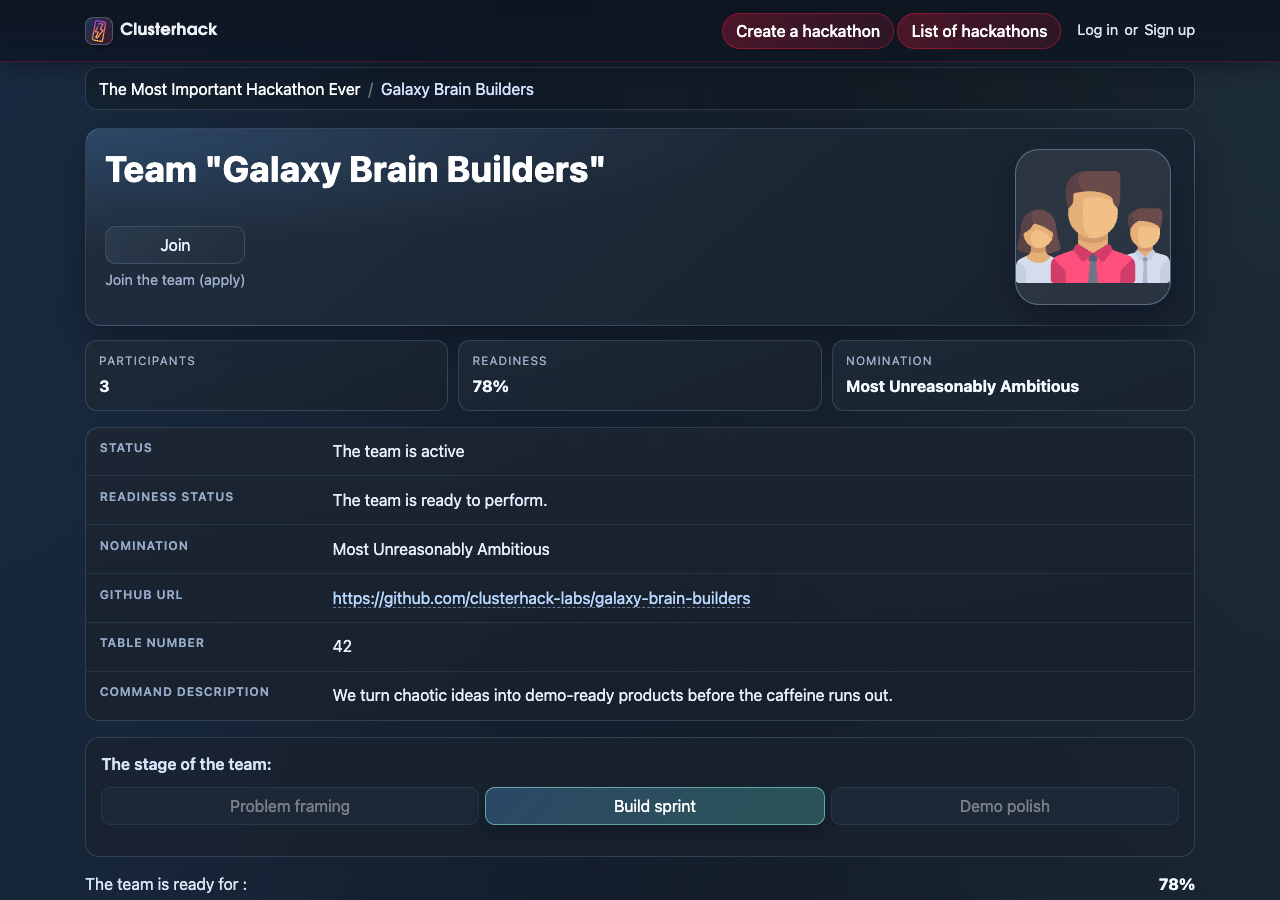Image resolution: width=1280 pixels, height=900 pixels.
Task: Click the TABLE NUMBER row label
Action: [152, 643]
